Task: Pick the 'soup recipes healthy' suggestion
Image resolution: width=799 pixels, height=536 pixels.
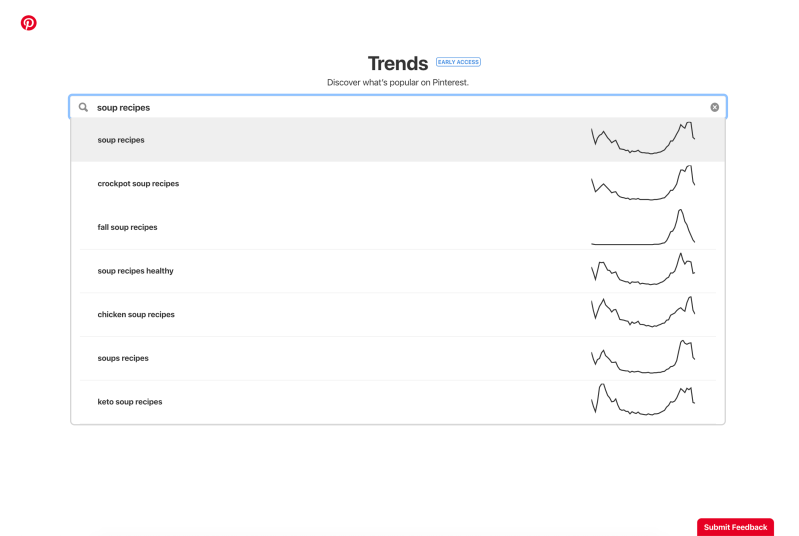Action: pos(397,271)
